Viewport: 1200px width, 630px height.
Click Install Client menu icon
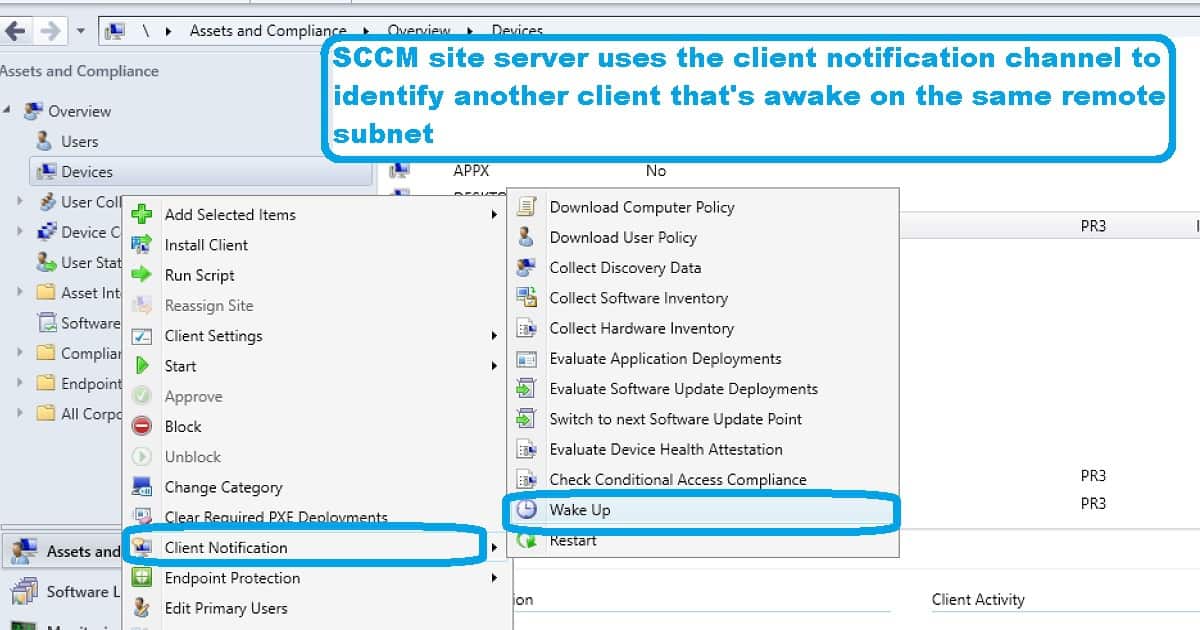tap(143, 244)
